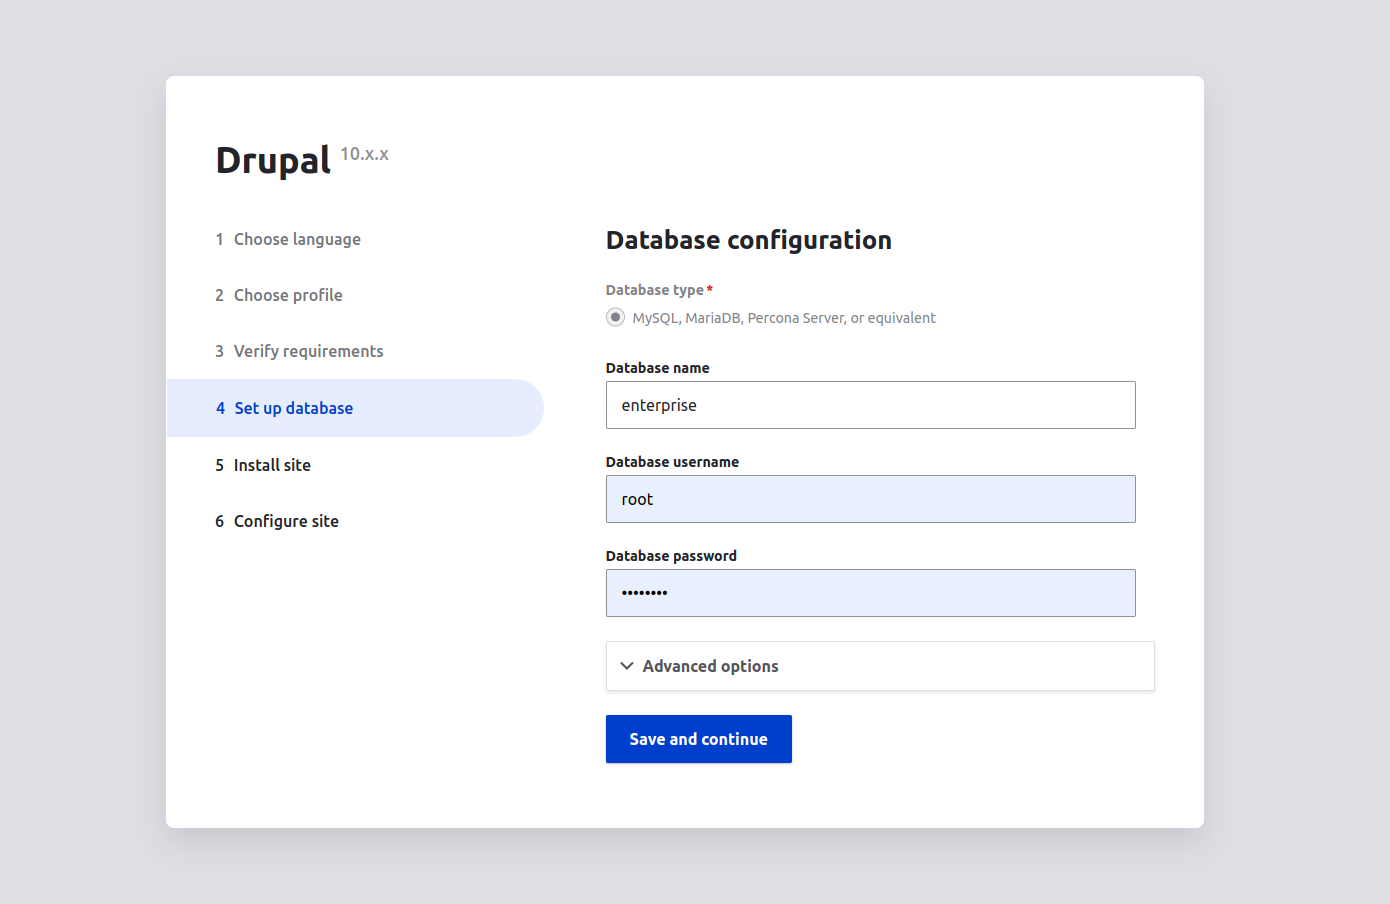
Task: Select the MySQL, MariaDB database type radio button
Action: pos(615,317)
